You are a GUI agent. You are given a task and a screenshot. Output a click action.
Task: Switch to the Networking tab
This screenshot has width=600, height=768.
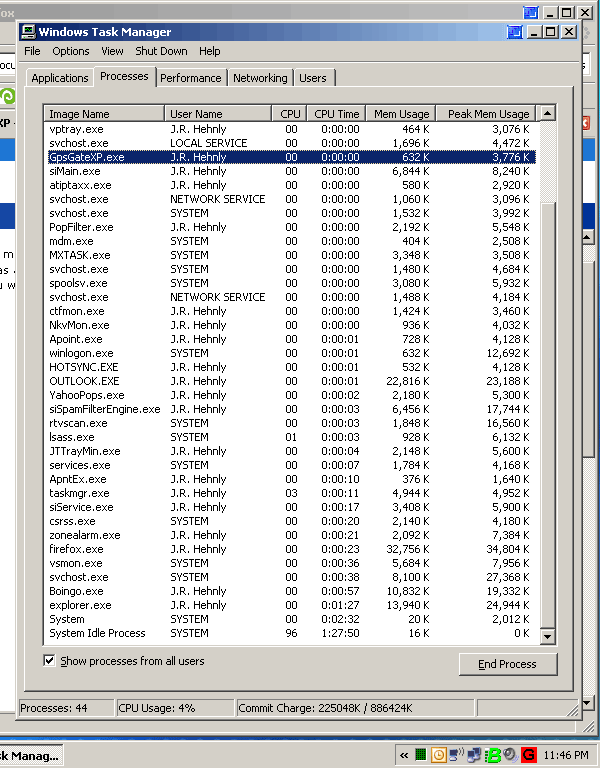[x=260, y=78]
